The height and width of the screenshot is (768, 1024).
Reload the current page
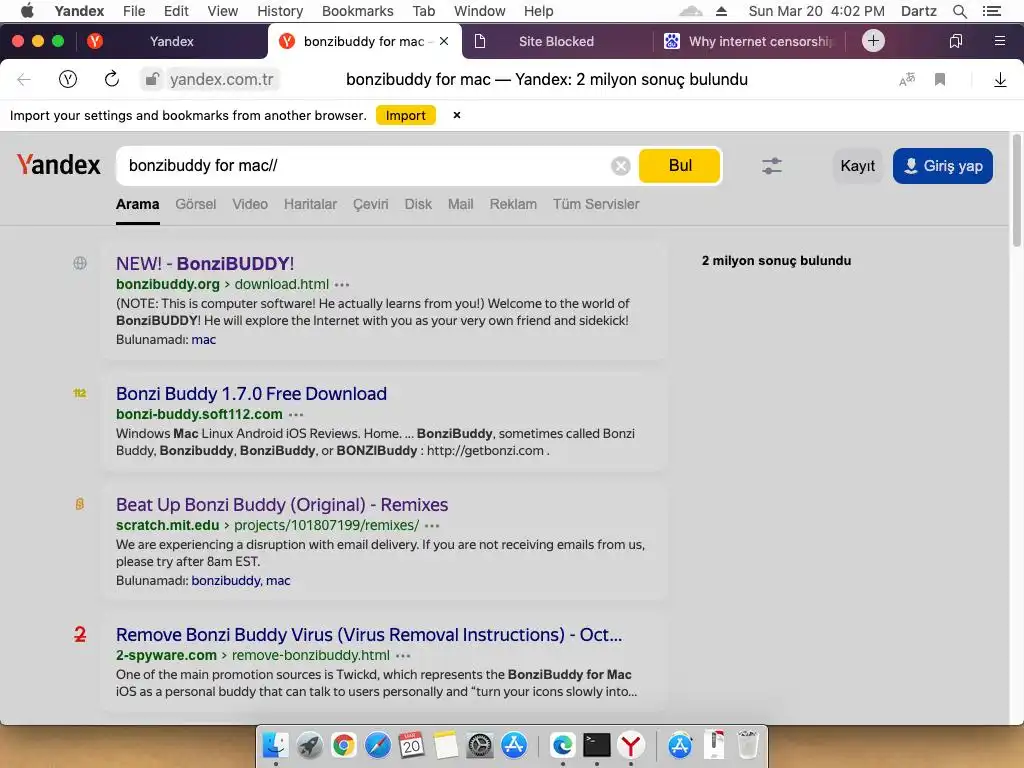pos(112,79)
